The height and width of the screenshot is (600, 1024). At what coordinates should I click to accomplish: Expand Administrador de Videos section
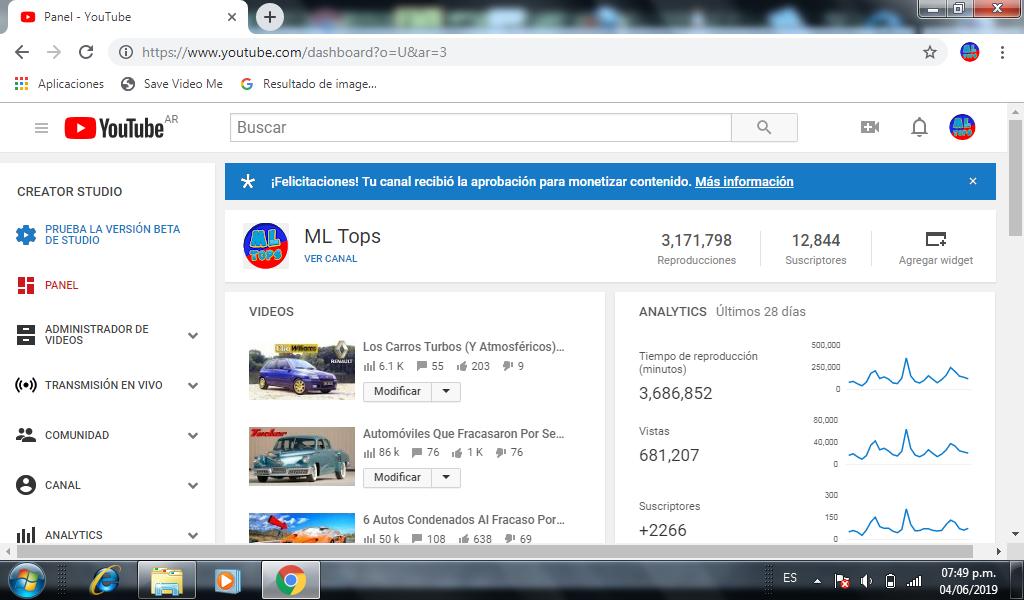coord(193,335)
